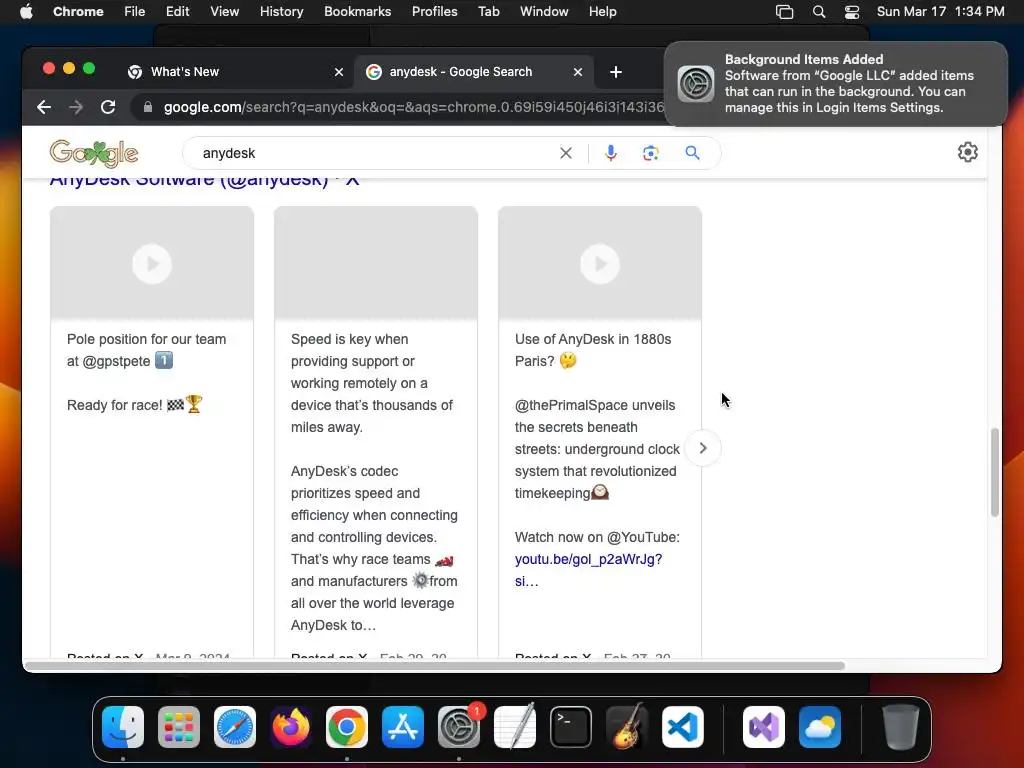This screenshot has height=768, width=1024.
Task: Open the Bookmarks menu
Action: [x=357, y=12]
